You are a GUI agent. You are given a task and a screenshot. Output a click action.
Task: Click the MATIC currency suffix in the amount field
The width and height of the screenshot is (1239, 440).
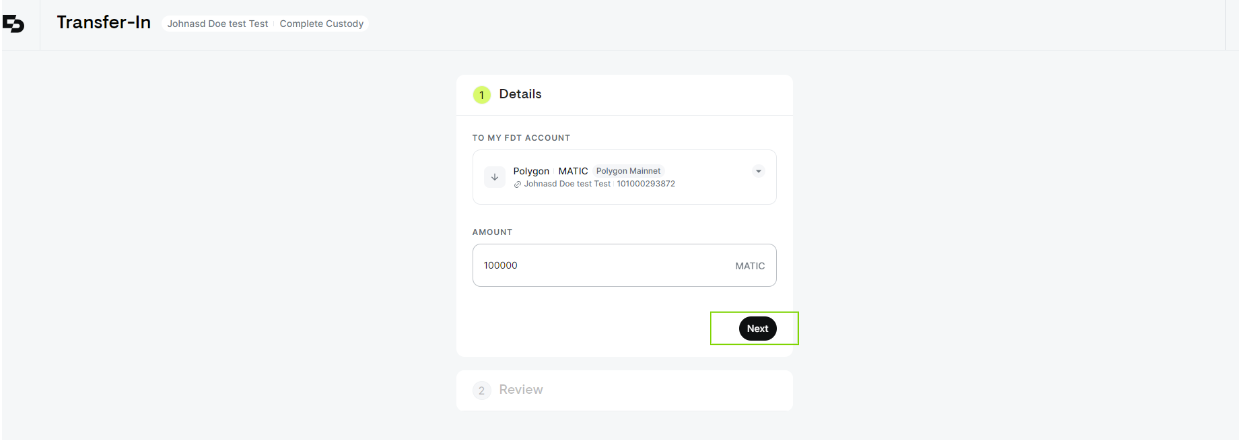[x=750, y=266]
